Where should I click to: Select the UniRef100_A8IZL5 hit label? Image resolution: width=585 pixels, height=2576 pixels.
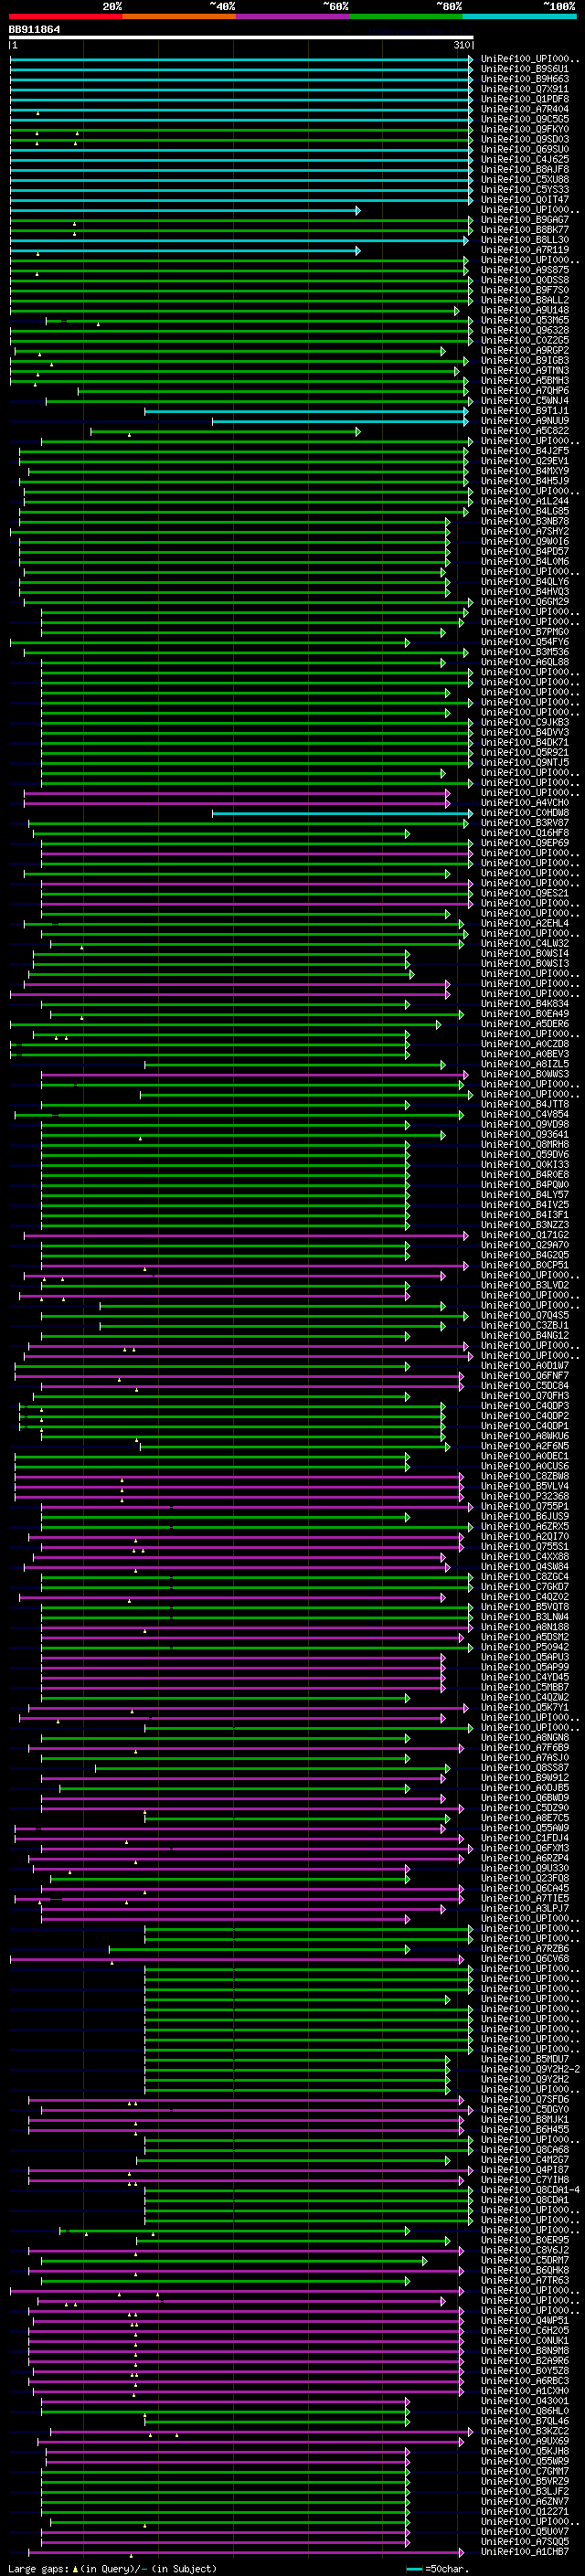tap(525, 1064)
